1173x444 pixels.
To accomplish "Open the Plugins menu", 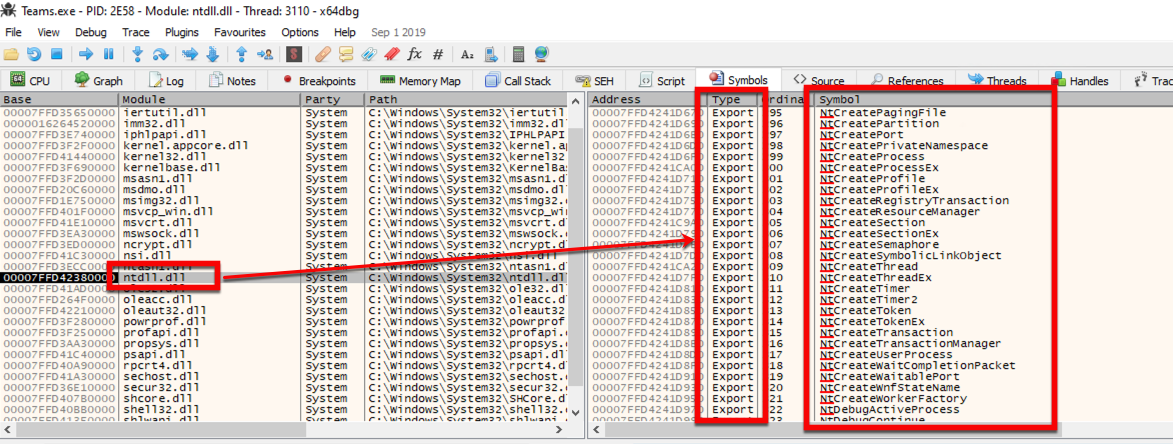I will click(x=181, y=32).
